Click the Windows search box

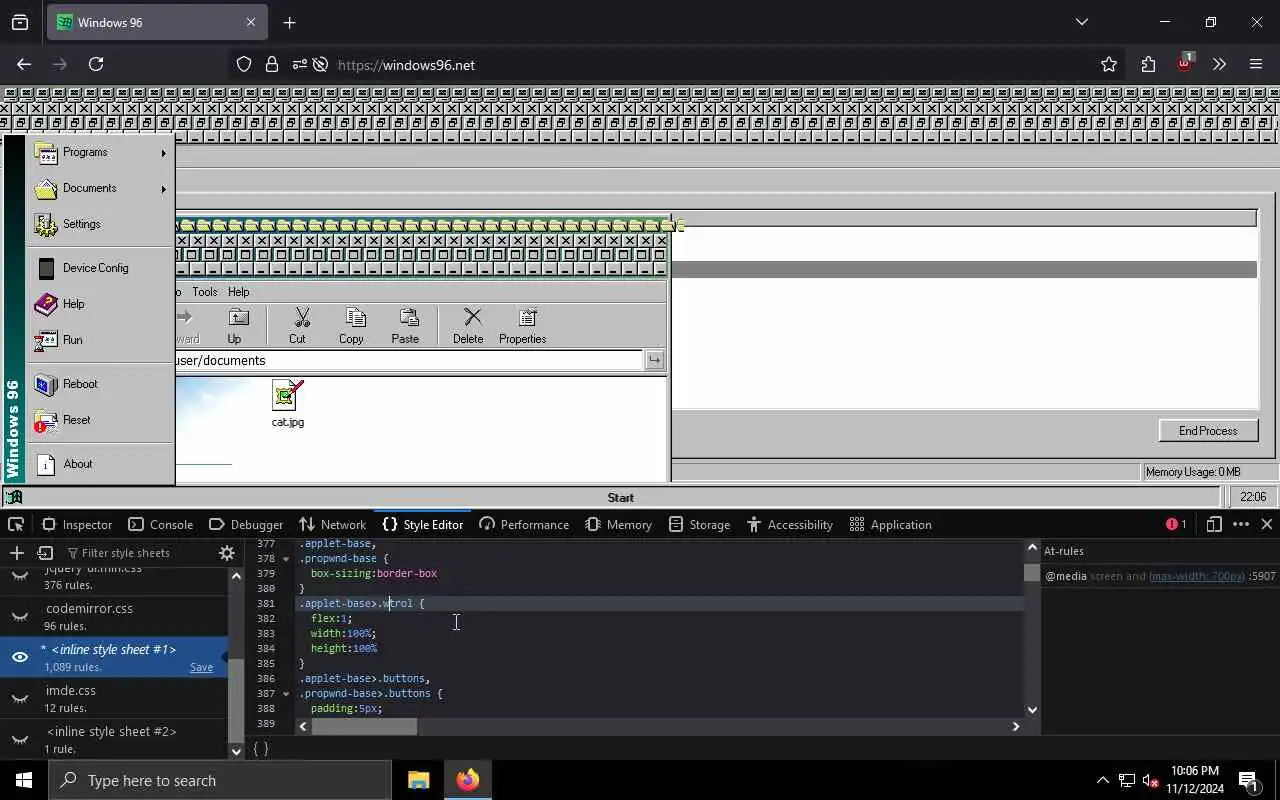[220, 780]
